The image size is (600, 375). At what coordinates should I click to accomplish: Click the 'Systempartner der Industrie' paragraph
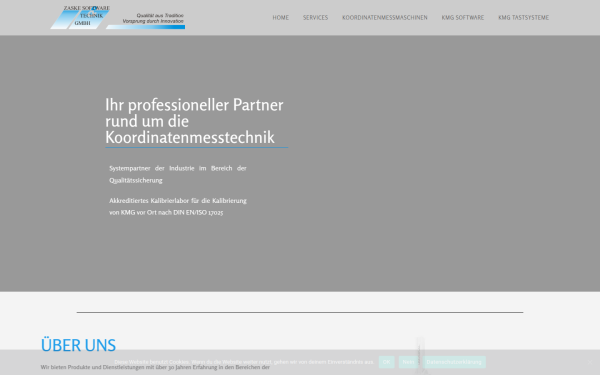tap(178, 174)
